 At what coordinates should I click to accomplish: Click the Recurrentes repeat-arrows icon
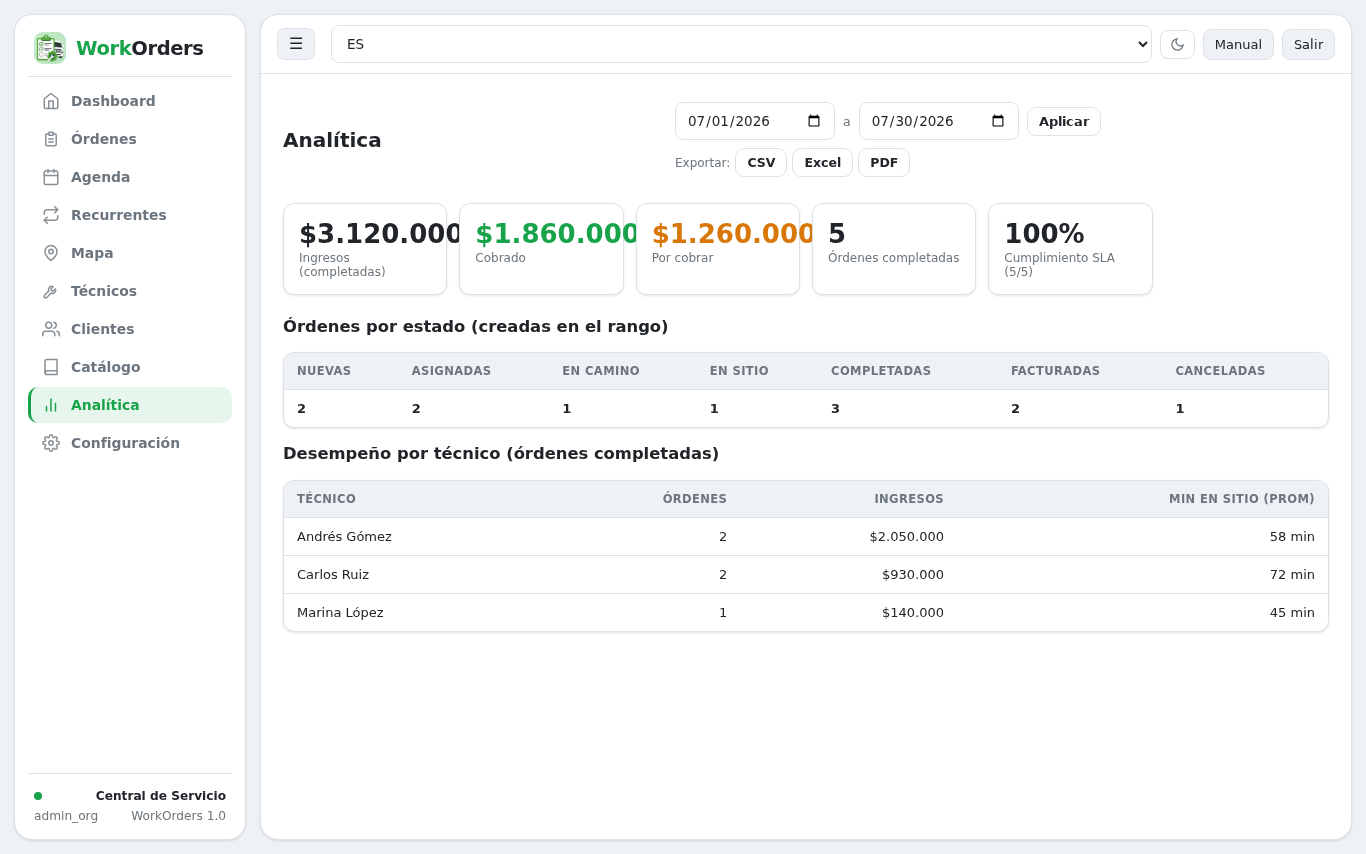[51, 215]
